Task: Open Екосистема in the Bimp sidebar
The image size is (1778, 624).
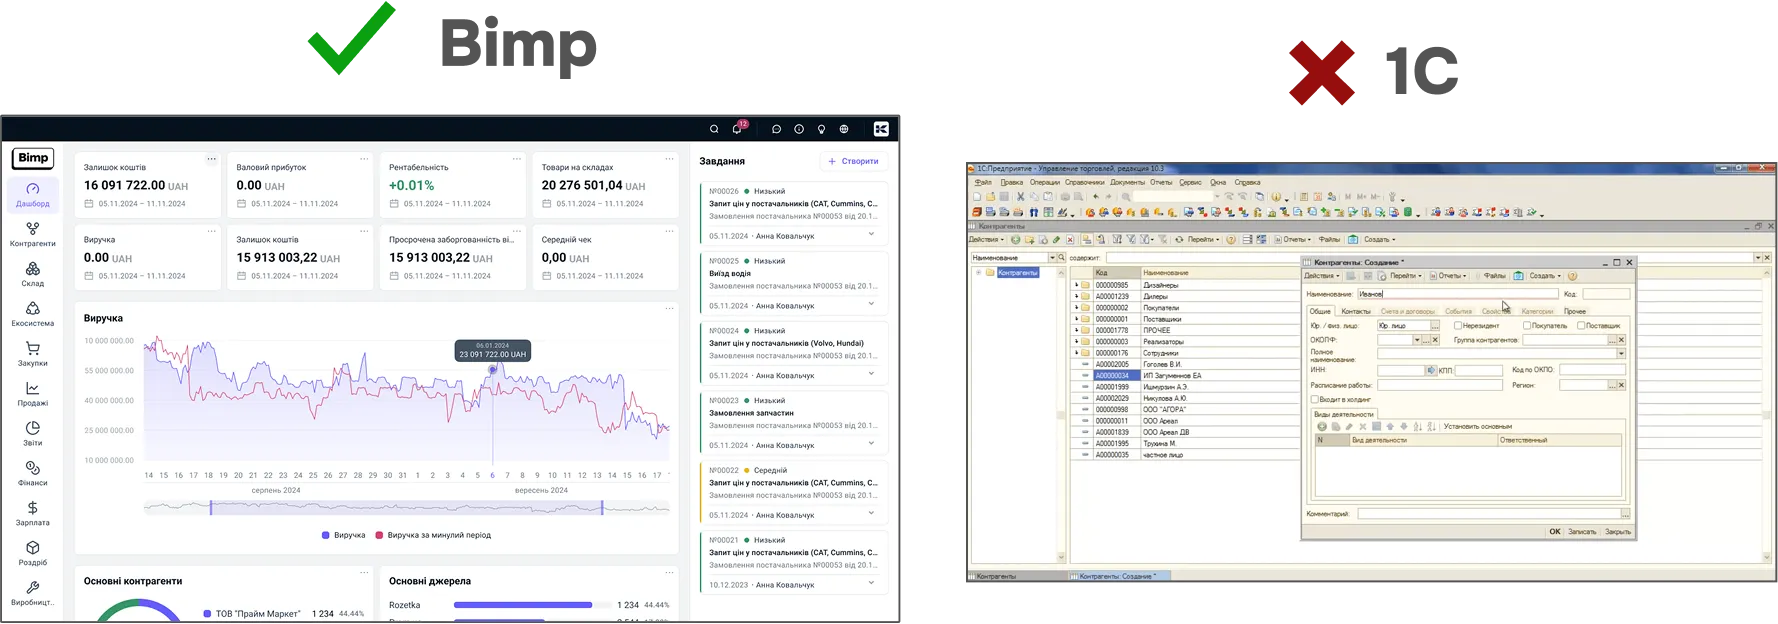Action: pyautogui.click(x=33, y=314)
